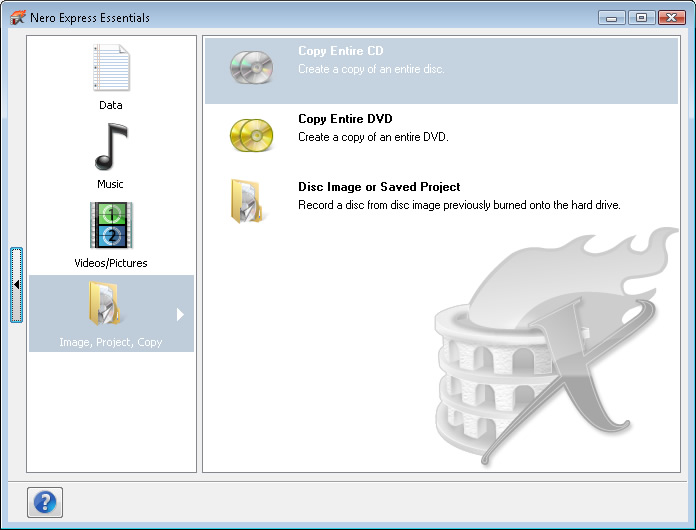Choose the Copy Entire DVD option title

coord(345,119)
